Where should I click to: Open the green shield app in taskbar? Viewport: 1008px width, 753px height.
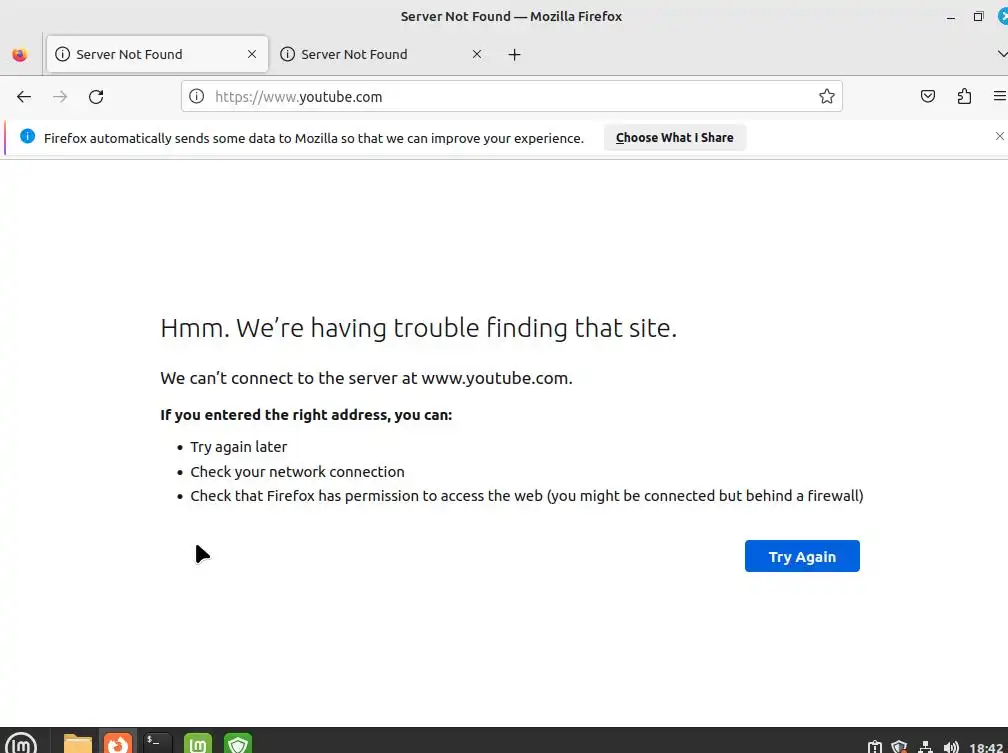click(x=238, y=744)
